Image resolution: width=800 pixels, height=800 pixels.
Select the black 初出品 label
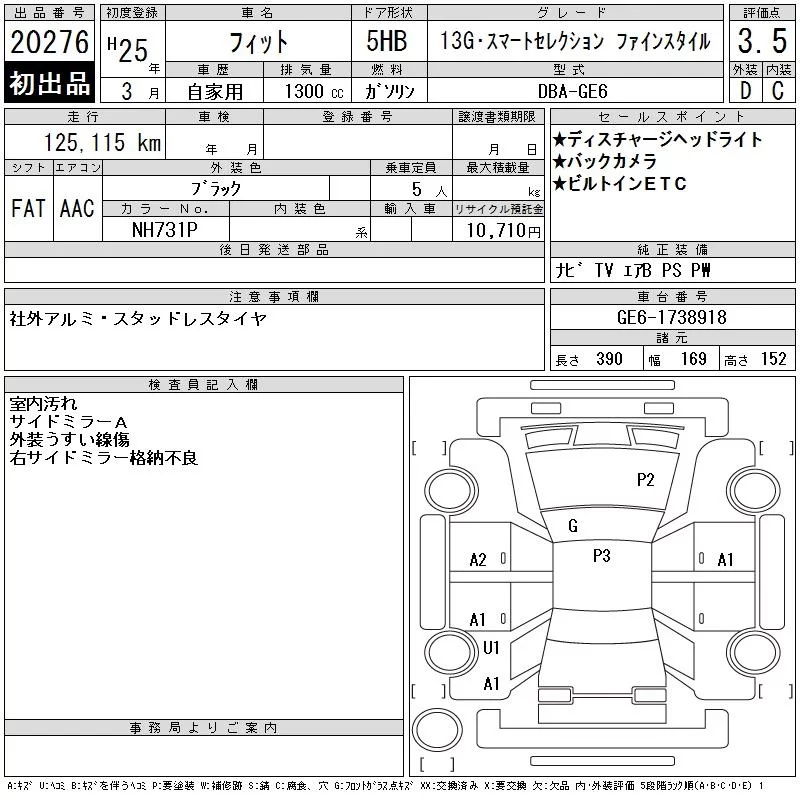[x=49, y=83]
